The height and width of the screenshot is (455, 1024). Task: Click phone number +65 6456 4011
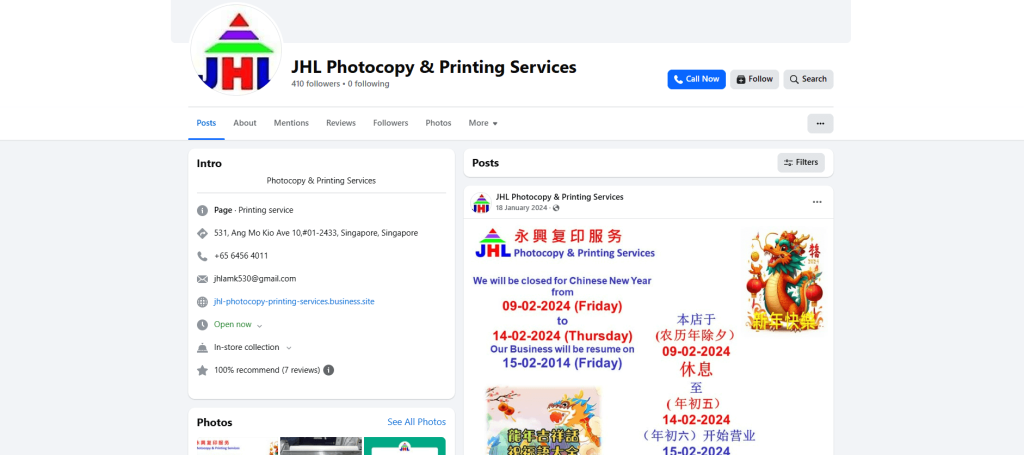(x=241, y=256)
